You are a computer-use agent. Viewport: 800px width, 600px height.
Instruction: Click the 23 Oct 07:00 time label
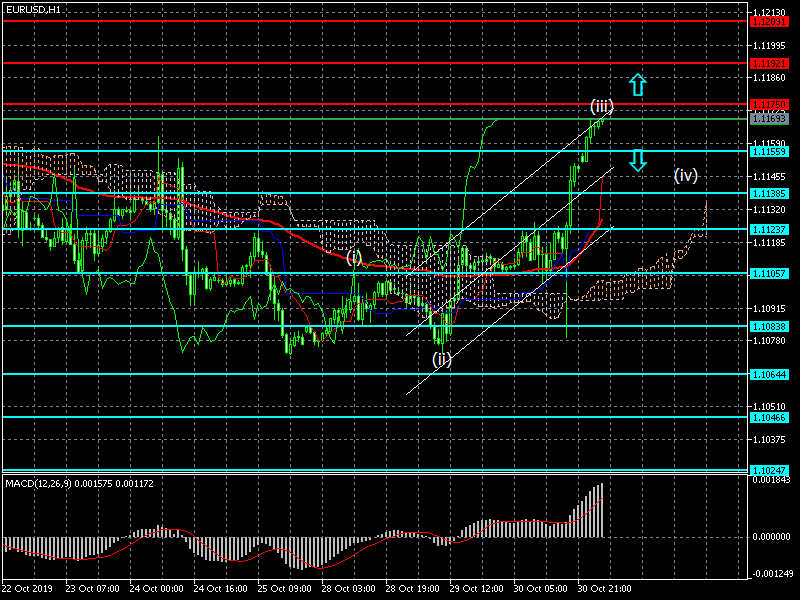pyautogui.click(x=92, y=588)
